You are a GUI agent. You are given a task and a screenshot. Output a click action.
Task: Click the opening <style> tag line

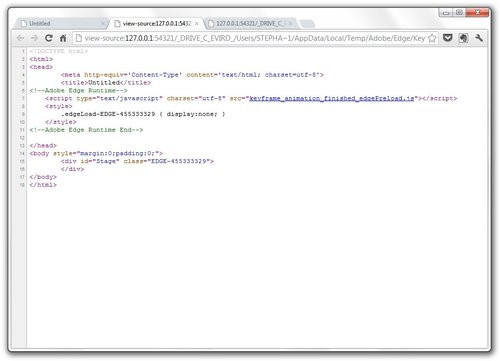[59, 106]
